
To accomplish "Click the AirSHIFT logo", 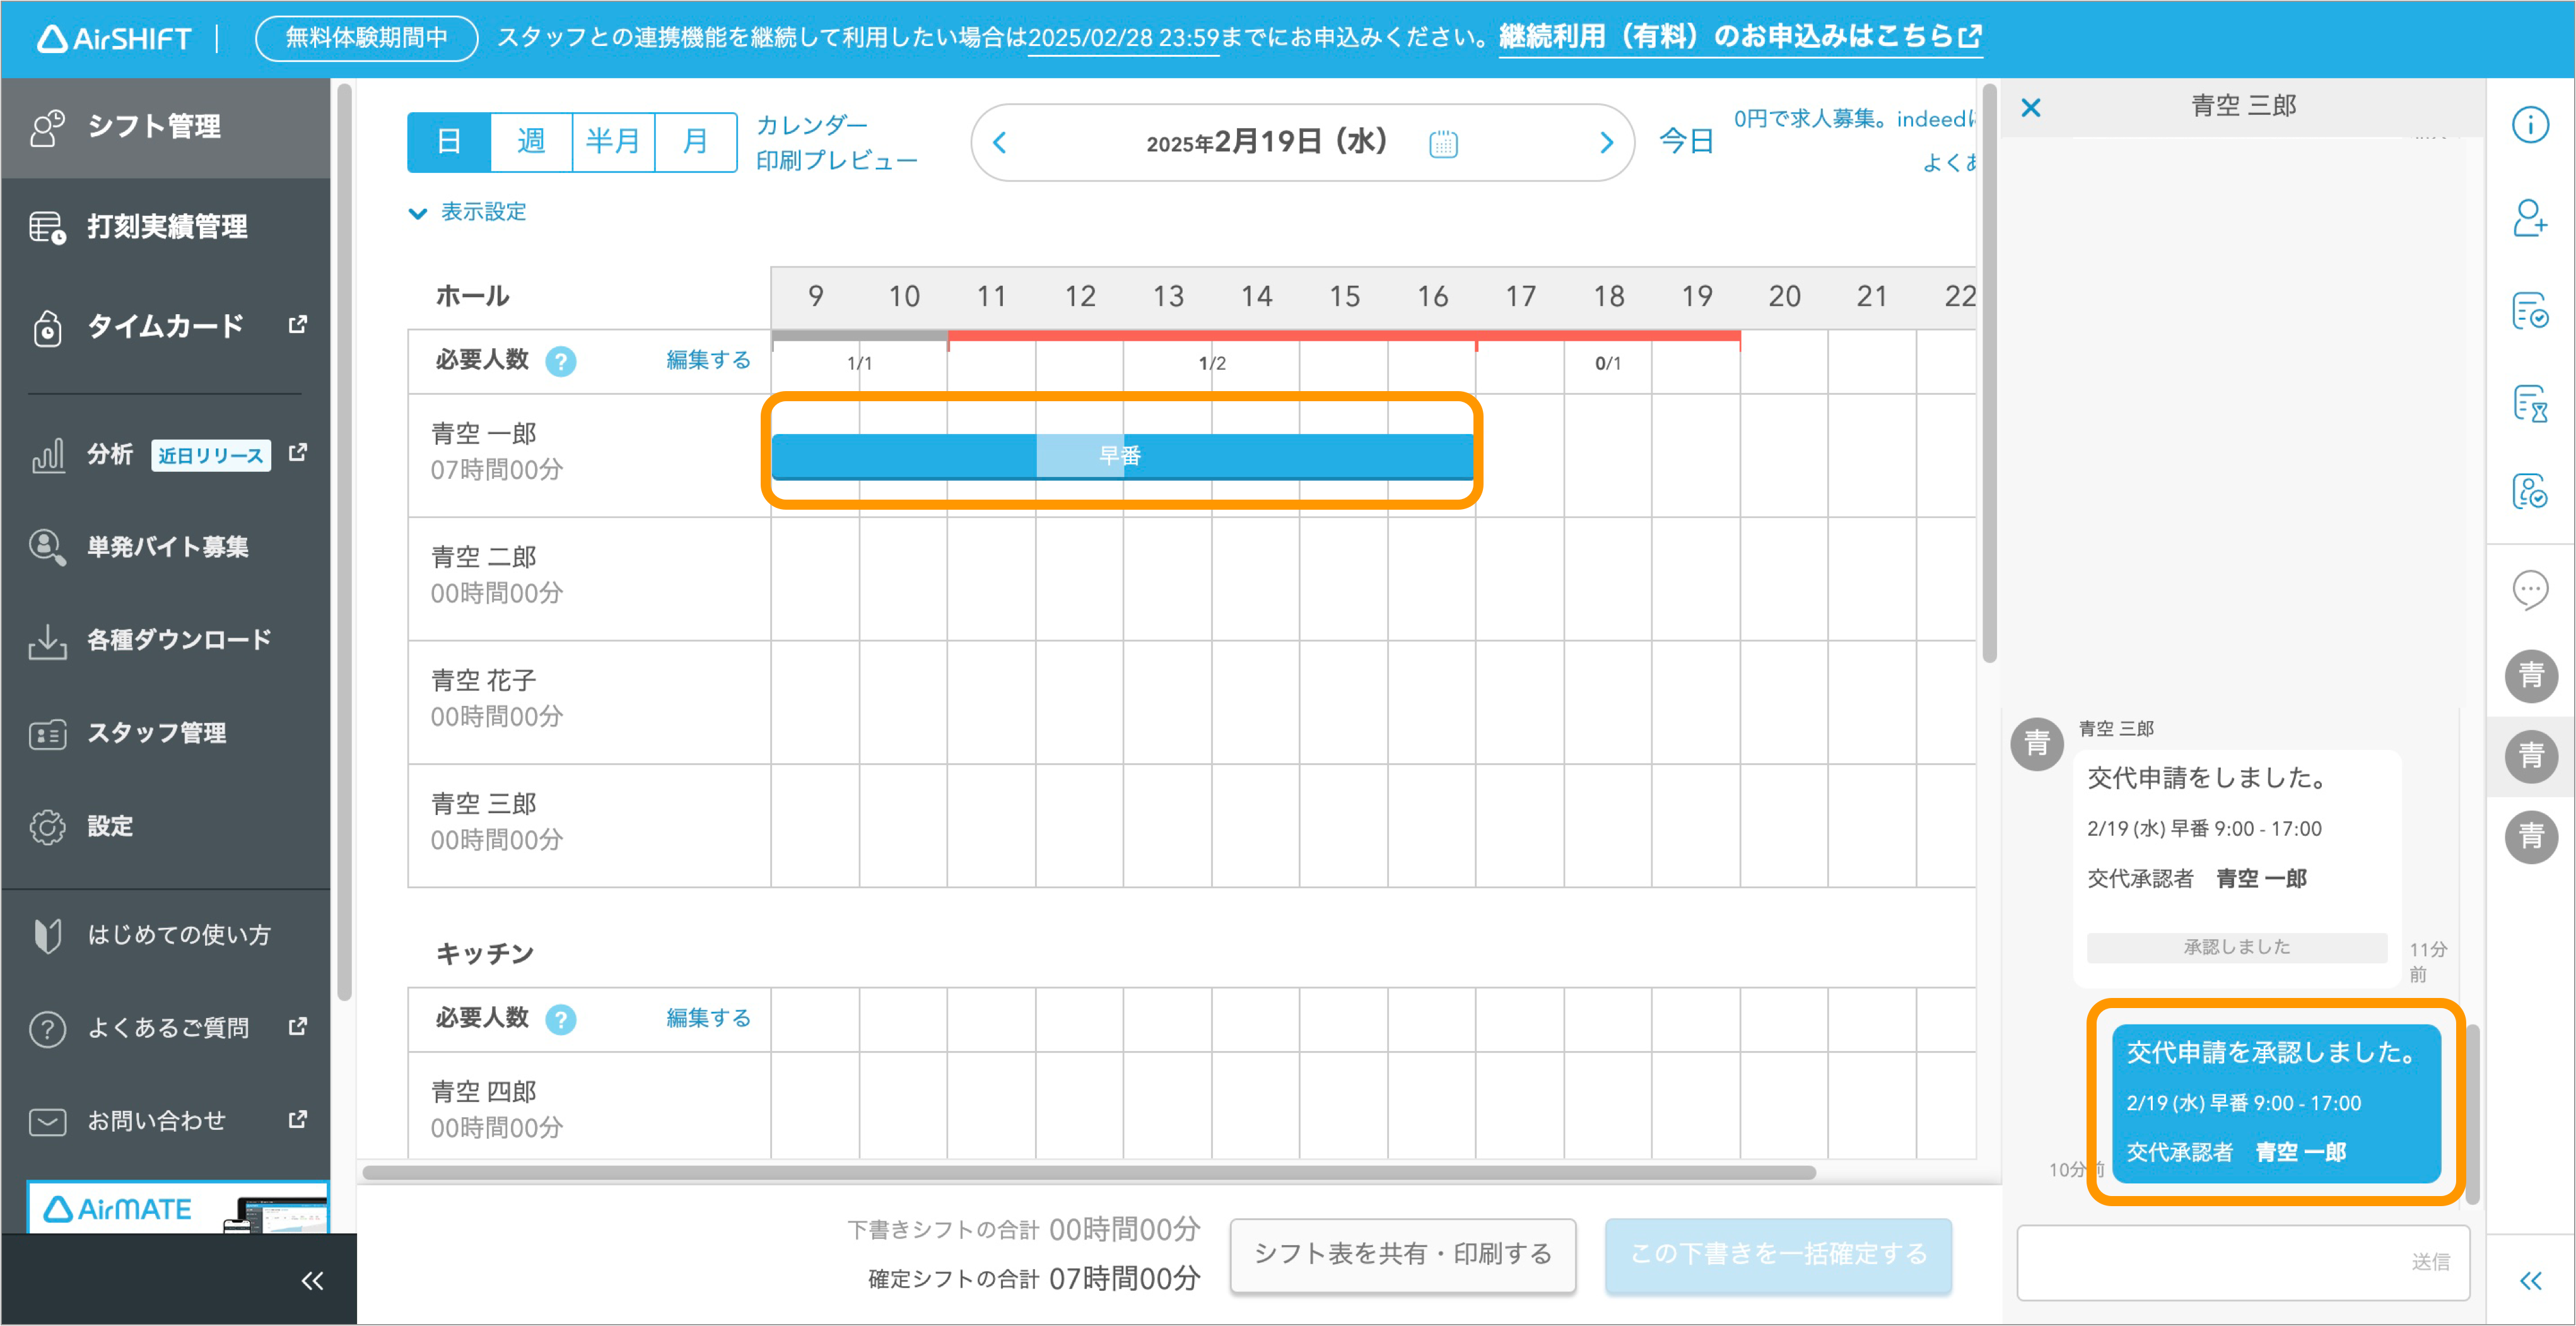I will (114, 38).
